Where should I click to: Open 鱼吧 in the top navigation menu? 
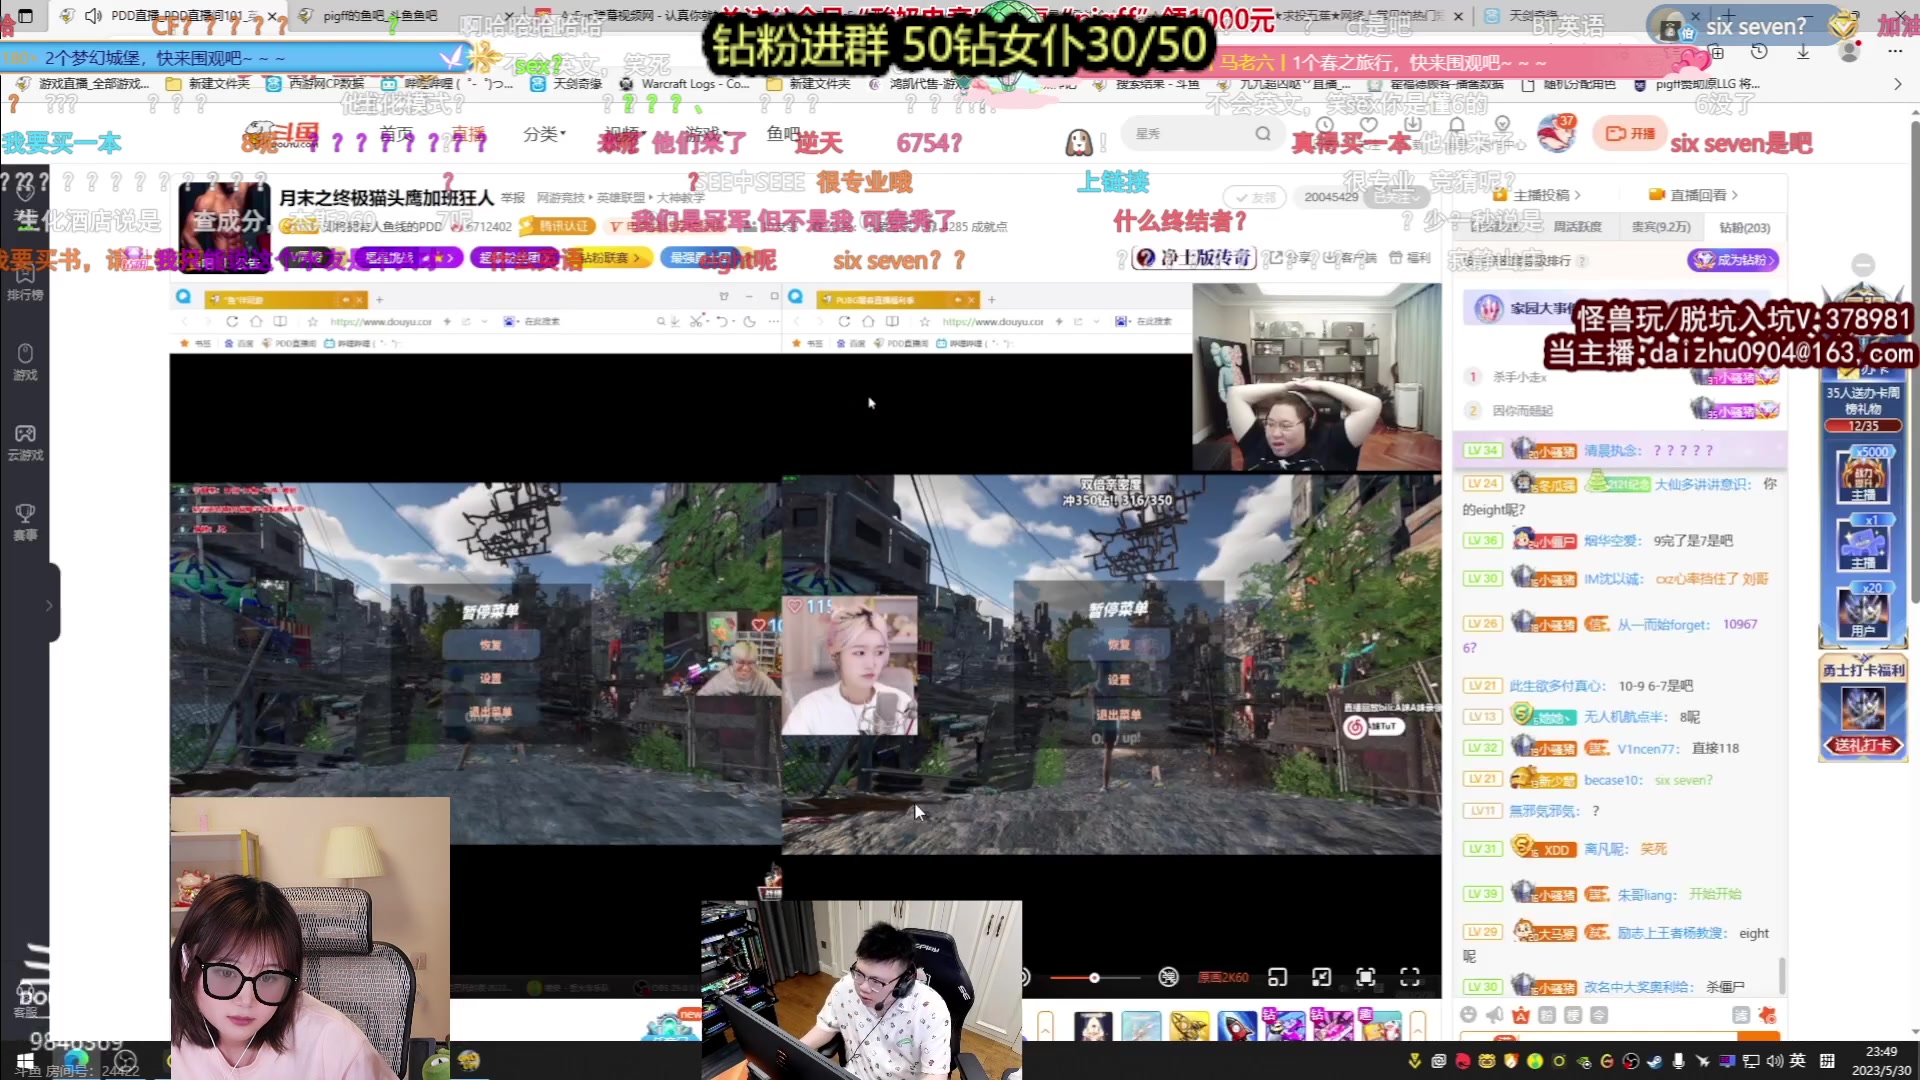tap(783, 134)
